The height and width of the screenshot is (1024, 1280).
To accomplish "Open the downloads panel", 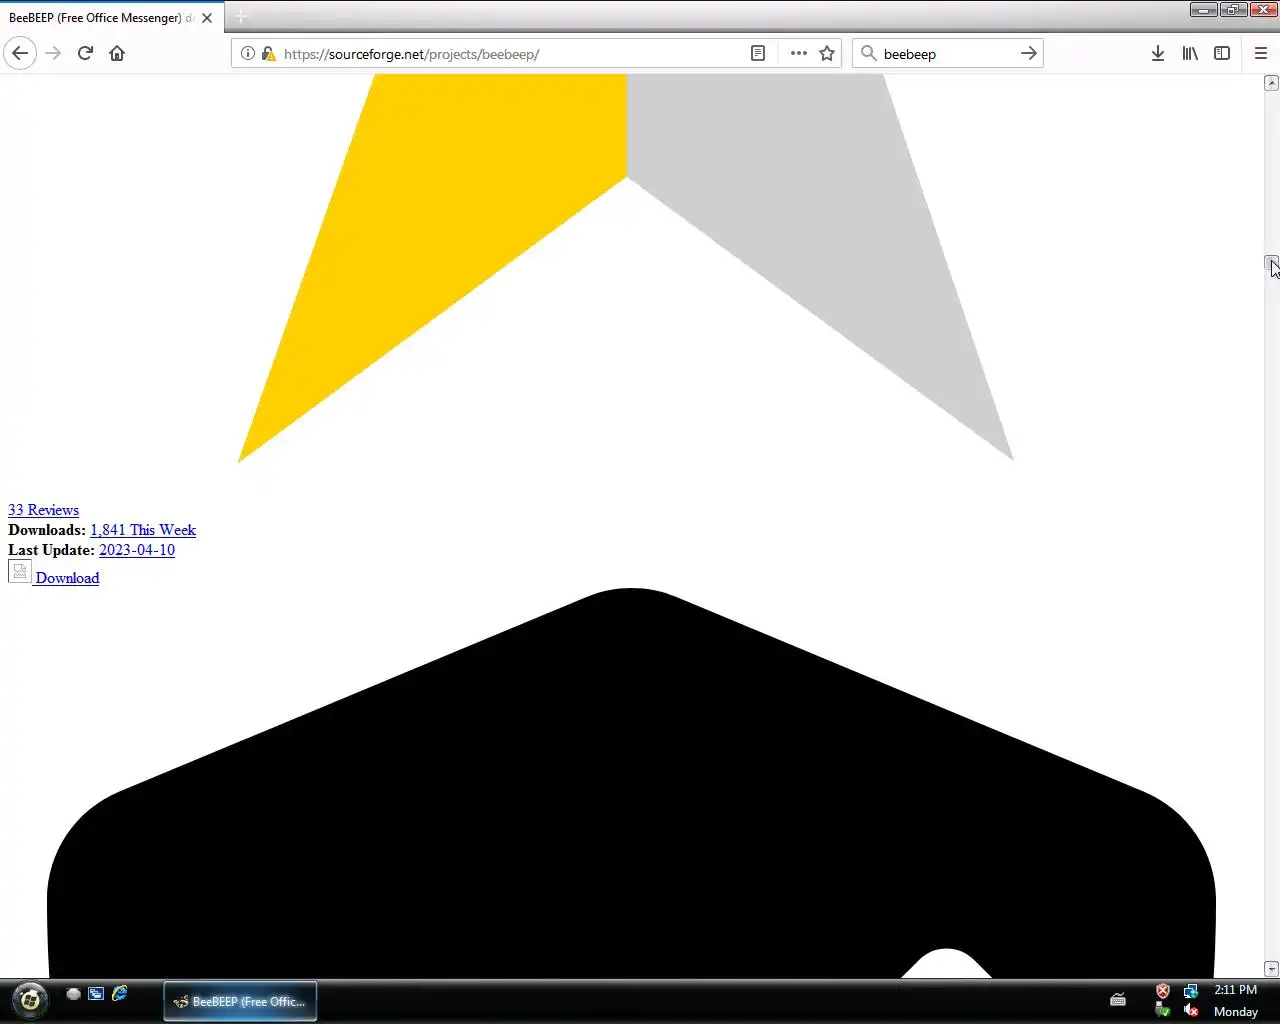I will 1158,53.
